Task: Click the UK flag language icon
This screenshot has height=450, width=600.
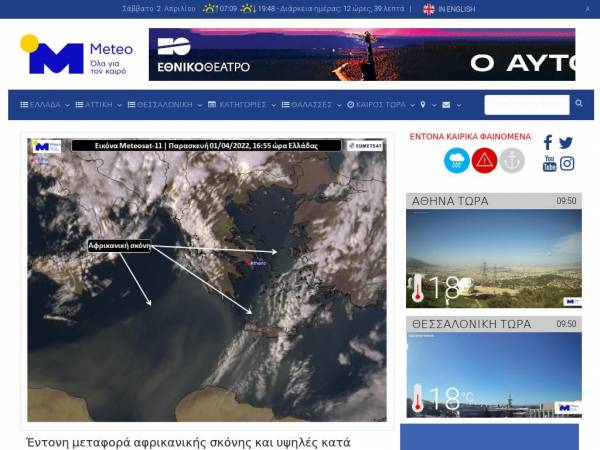Action: click(429, 9)
